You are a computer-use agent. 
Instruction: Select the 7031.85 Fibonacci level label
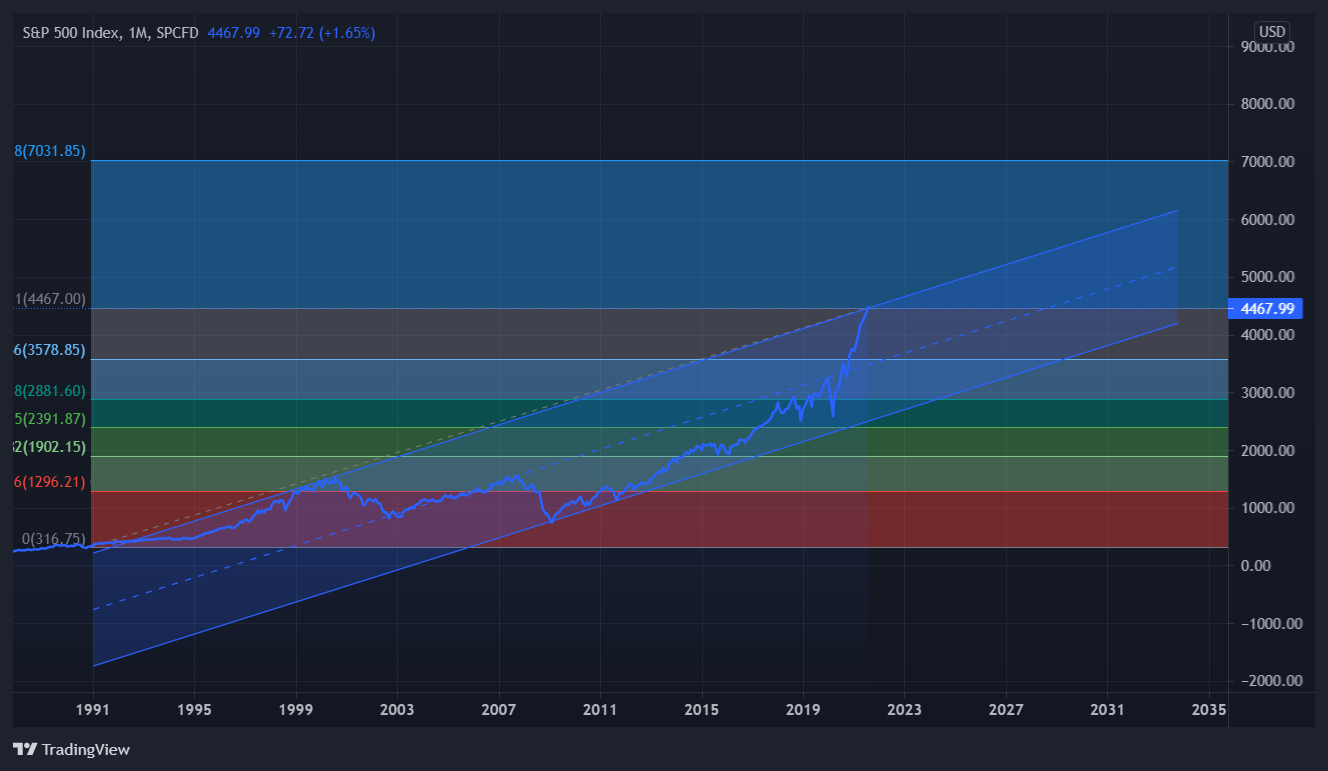point(50,151)
